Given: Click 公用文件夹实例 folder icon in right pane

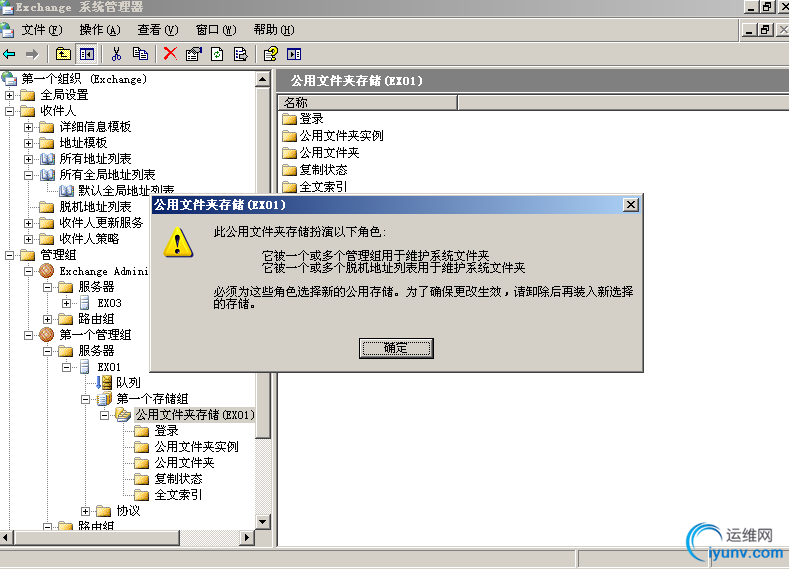Looking at the screenshot, I should pyautogui.click(x=289, y=136).
